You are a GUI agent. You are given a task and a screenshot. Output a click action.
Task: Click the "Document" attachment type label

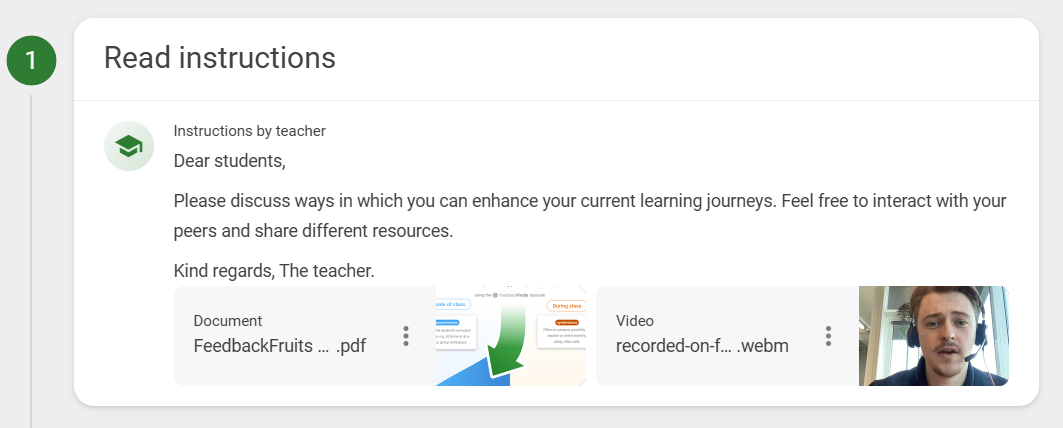228,321
